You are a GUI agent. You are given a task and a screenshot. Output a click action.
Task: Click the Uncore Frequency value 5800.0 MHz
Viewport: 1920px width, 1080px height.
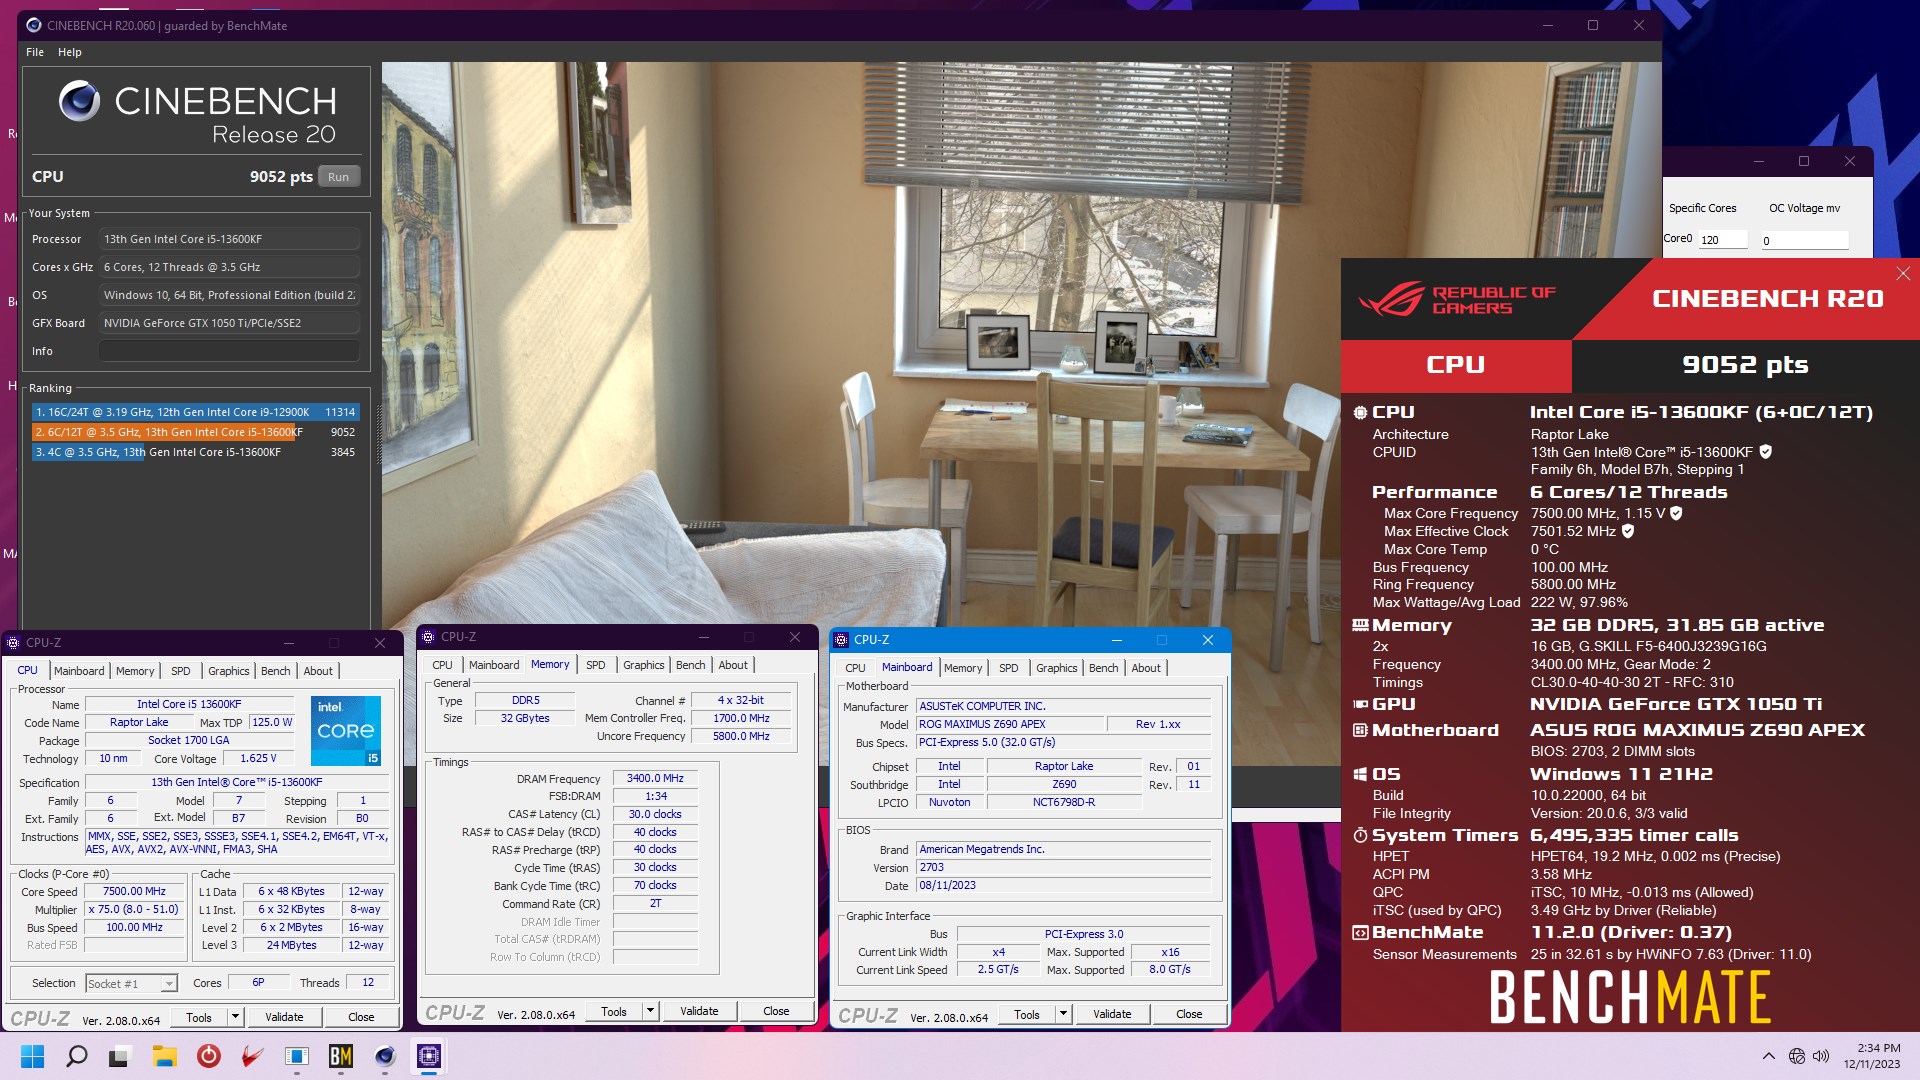point(741,736)
